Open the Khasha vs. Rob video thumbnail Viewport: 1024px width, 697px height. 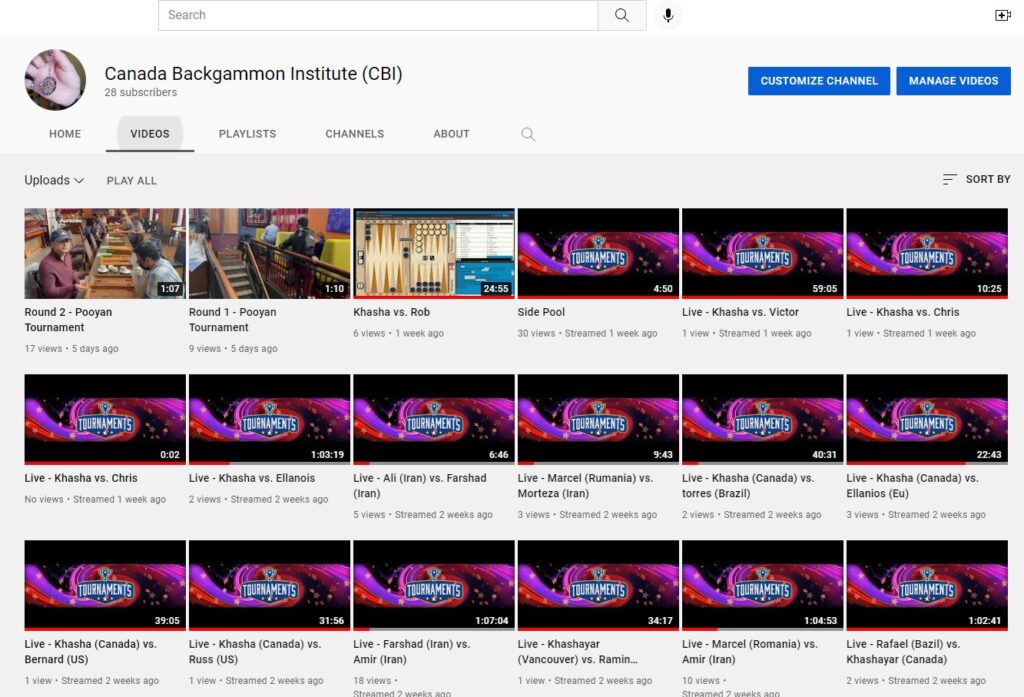434,253
